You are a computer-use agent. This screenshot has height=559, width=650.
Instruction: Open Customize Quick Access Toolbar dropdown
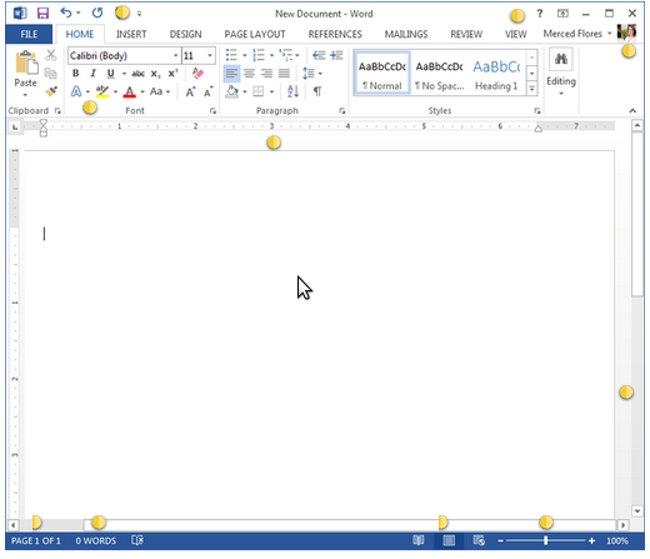pyautogui.click(x=139, y=14)
